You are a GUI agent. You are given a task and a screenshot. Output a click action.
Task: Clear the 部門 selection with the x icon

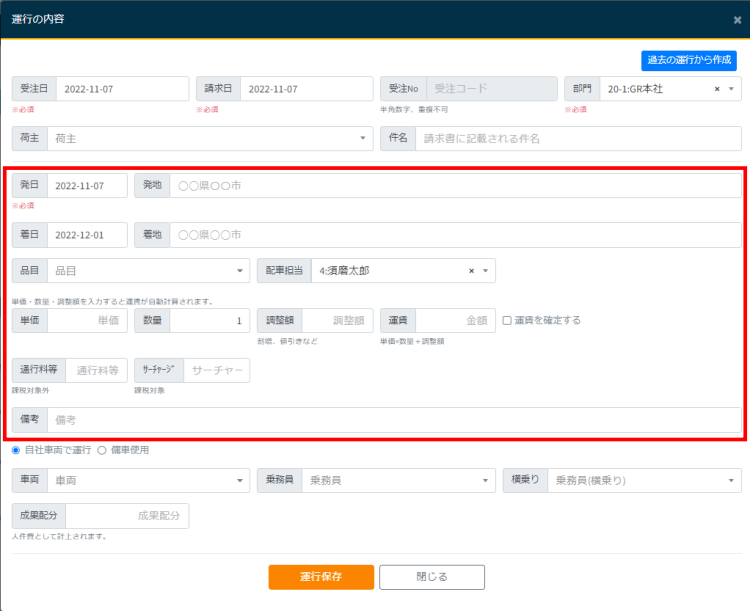pyautogui.click(x=717, y=89)
